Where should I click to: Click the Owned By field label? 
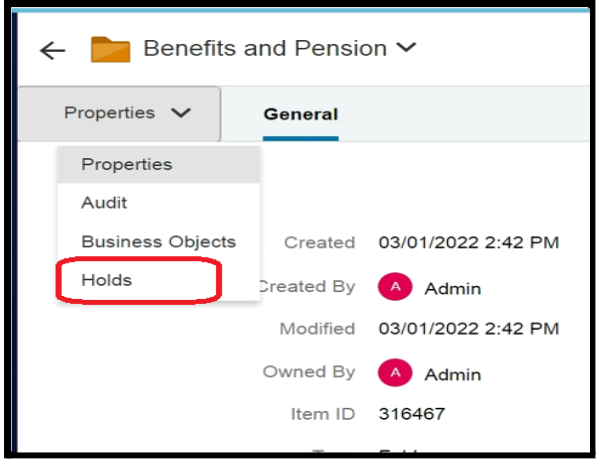[x=308, y=372]
